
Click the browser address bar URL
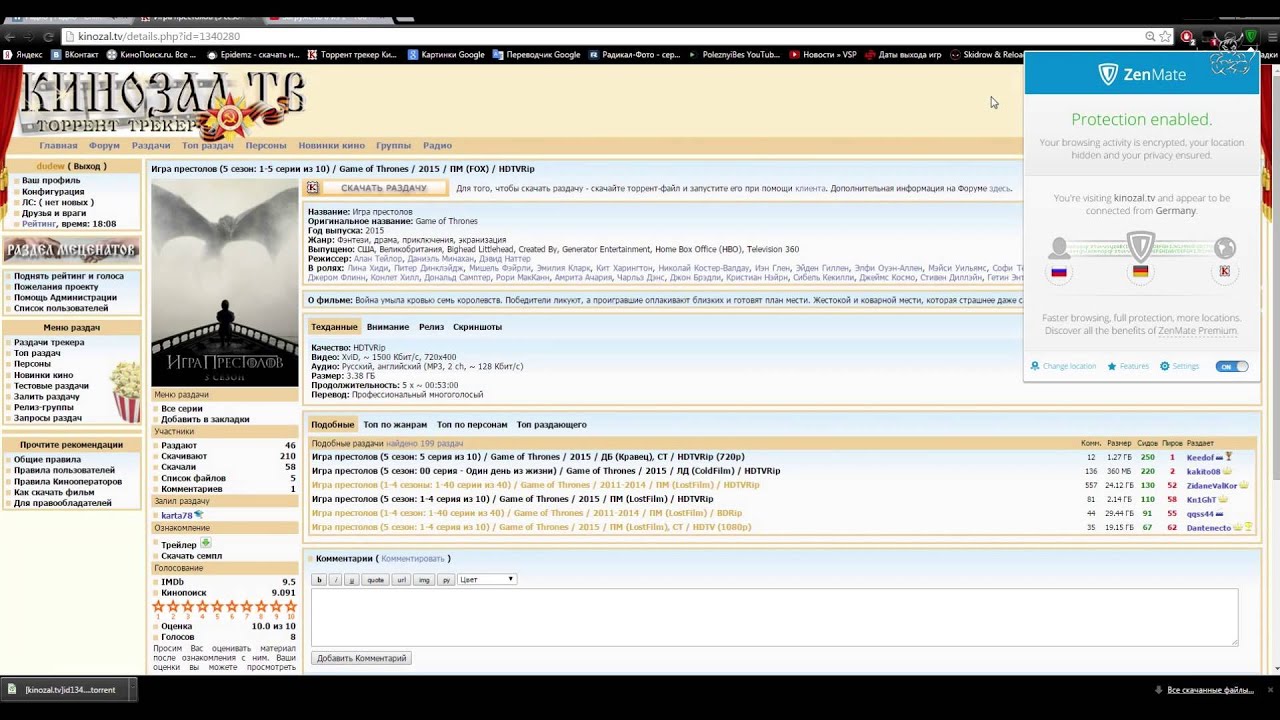point(159,36)
